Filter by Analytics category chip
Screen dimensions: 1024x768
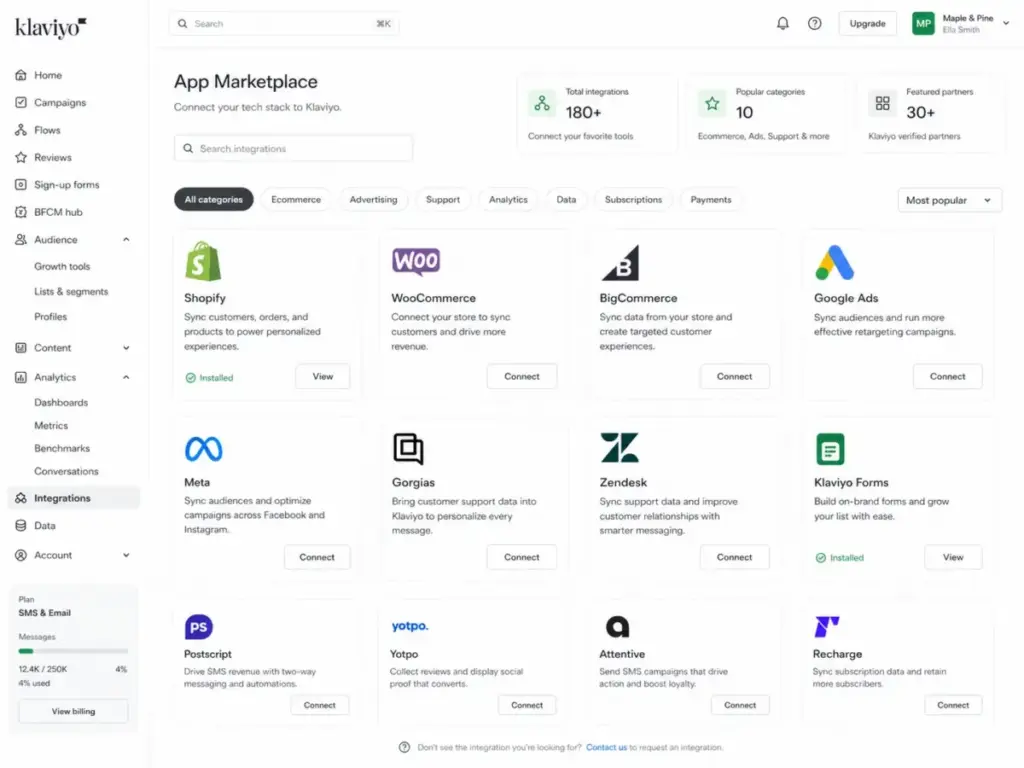coord(508,200)
